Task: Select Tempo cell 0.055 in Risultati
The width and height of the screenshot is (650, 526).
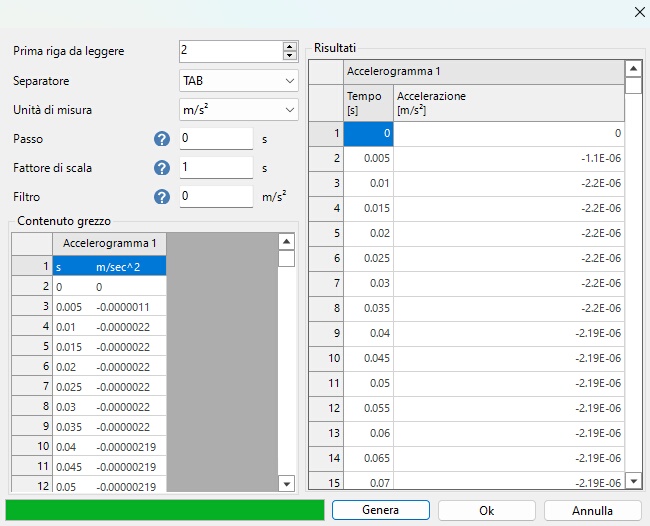Action: pos(368,408)
